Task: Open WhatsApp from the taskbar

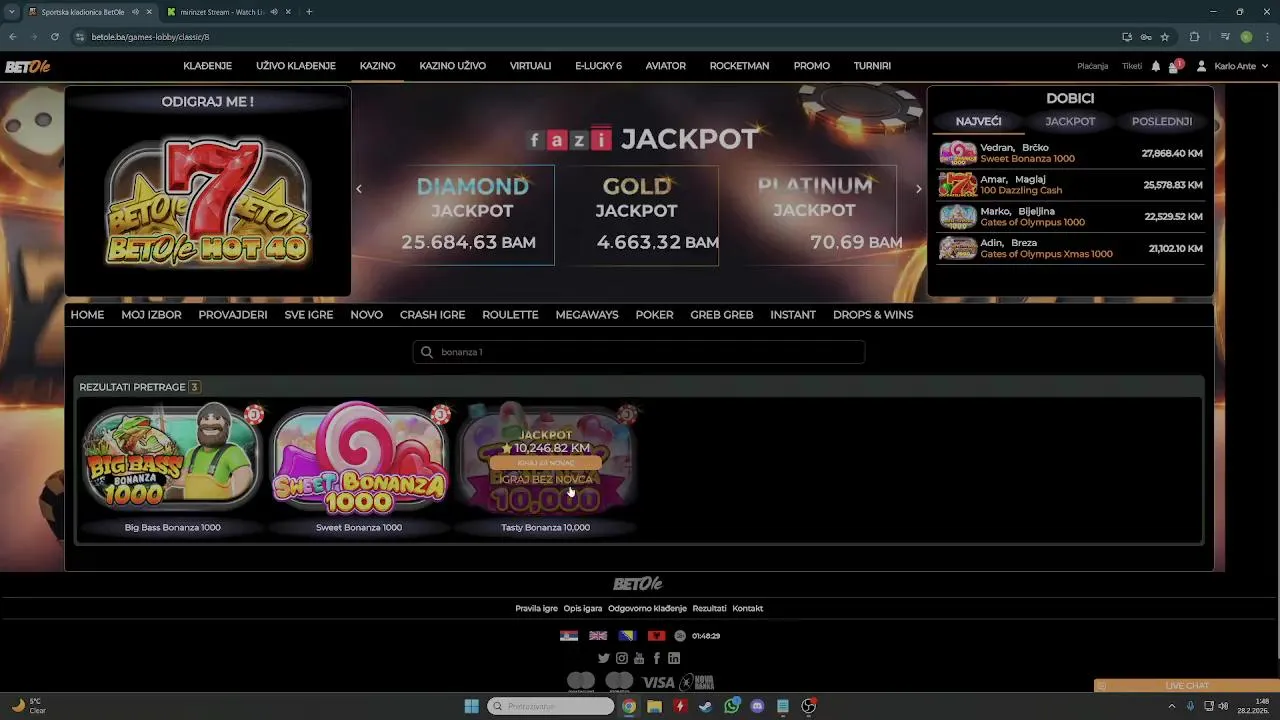Action: coord(732,706)
